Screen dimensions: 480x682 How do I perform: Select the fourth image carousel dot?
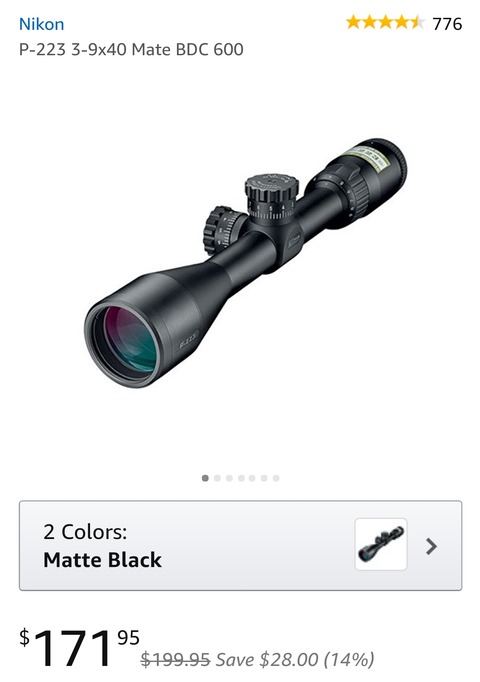[240, 478]
